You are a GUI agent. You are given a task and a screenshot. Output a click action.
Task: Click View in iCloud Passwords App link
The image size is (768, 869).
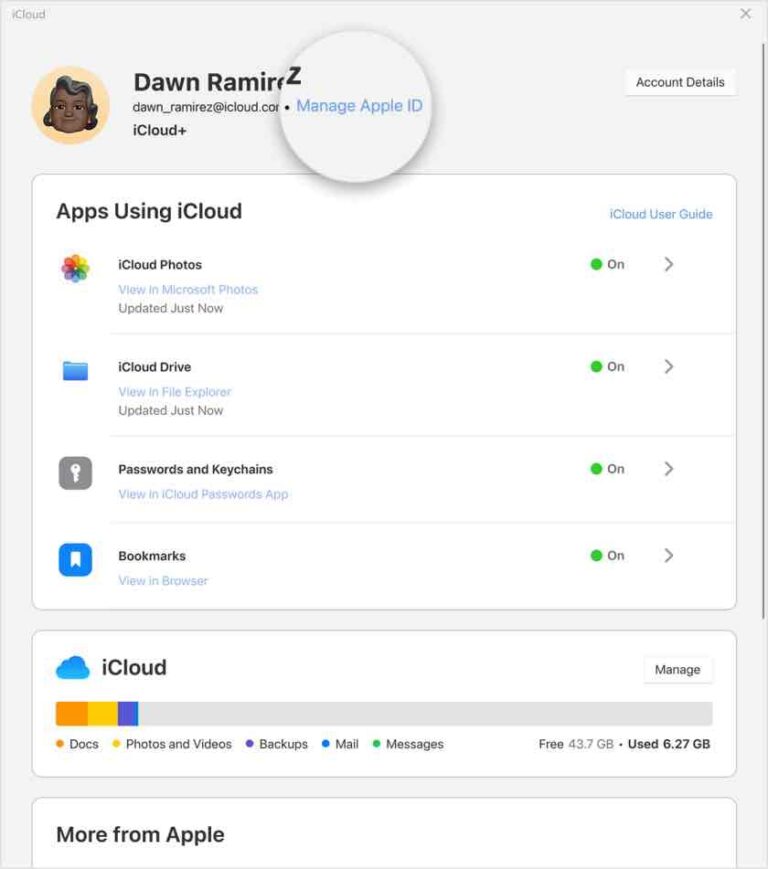(203, 494)
